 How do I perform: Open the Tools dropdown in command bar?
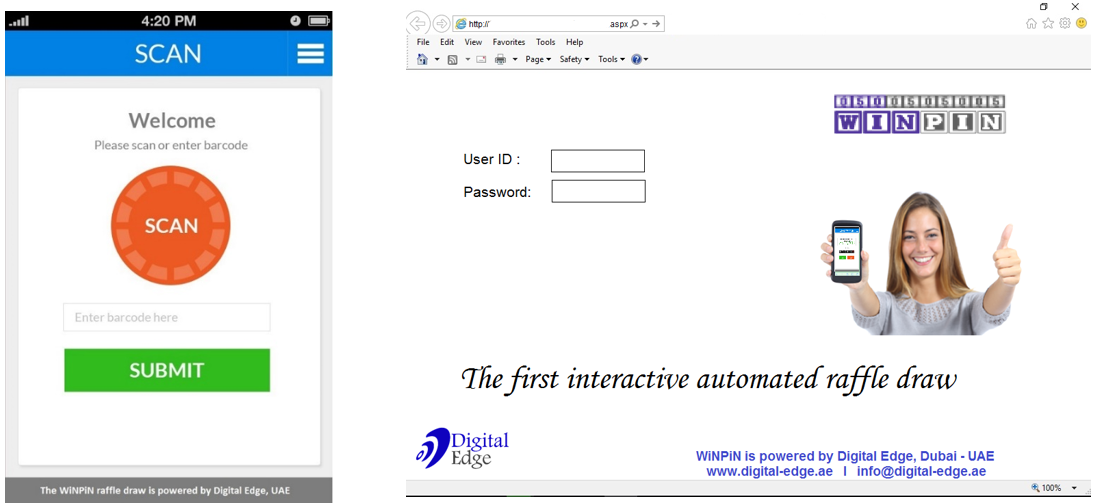(x=611, y=60)
